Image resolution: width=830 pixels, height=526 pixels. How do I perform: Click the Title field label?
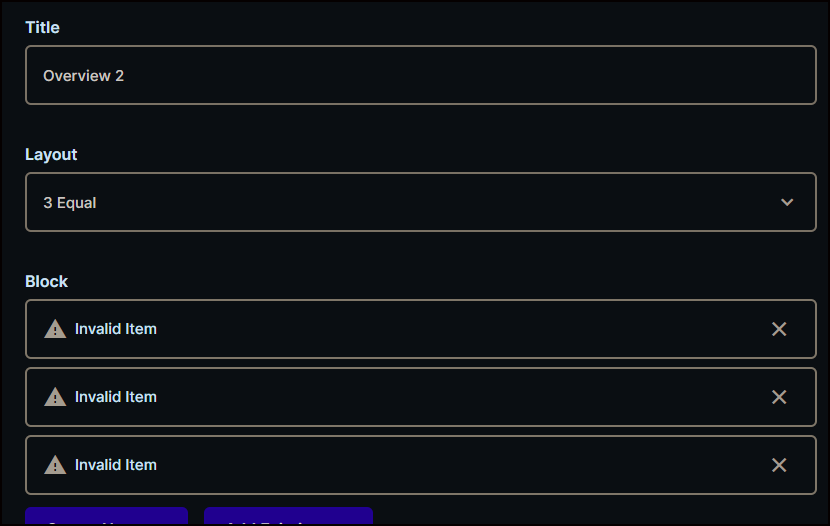tap(42, 28)
